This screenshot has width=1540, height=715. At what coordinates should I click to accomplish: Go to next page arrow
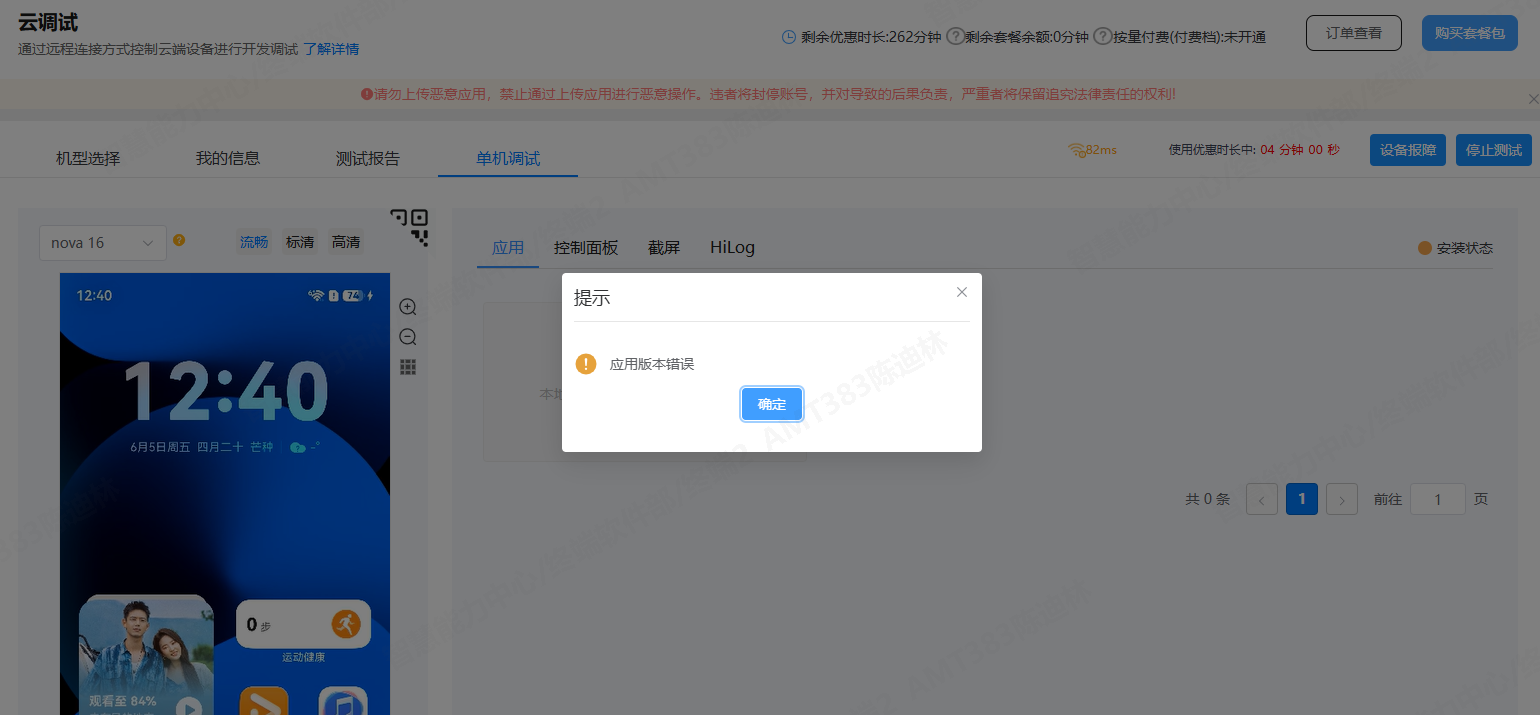pyautogui.click(x=1342, y=499)
